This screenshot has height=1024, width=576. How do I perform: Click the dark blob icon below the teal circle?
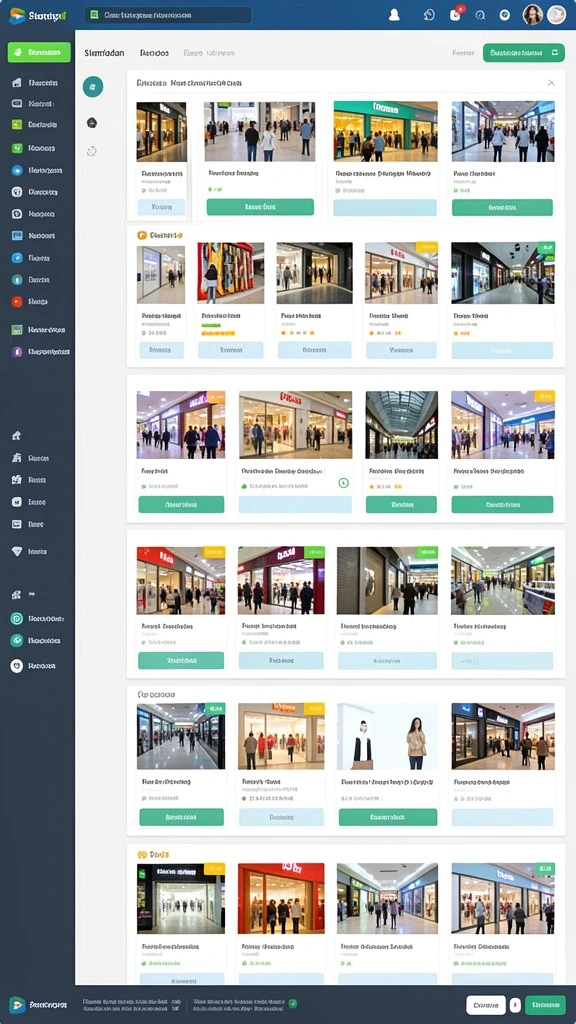click(x=92, y=123)
